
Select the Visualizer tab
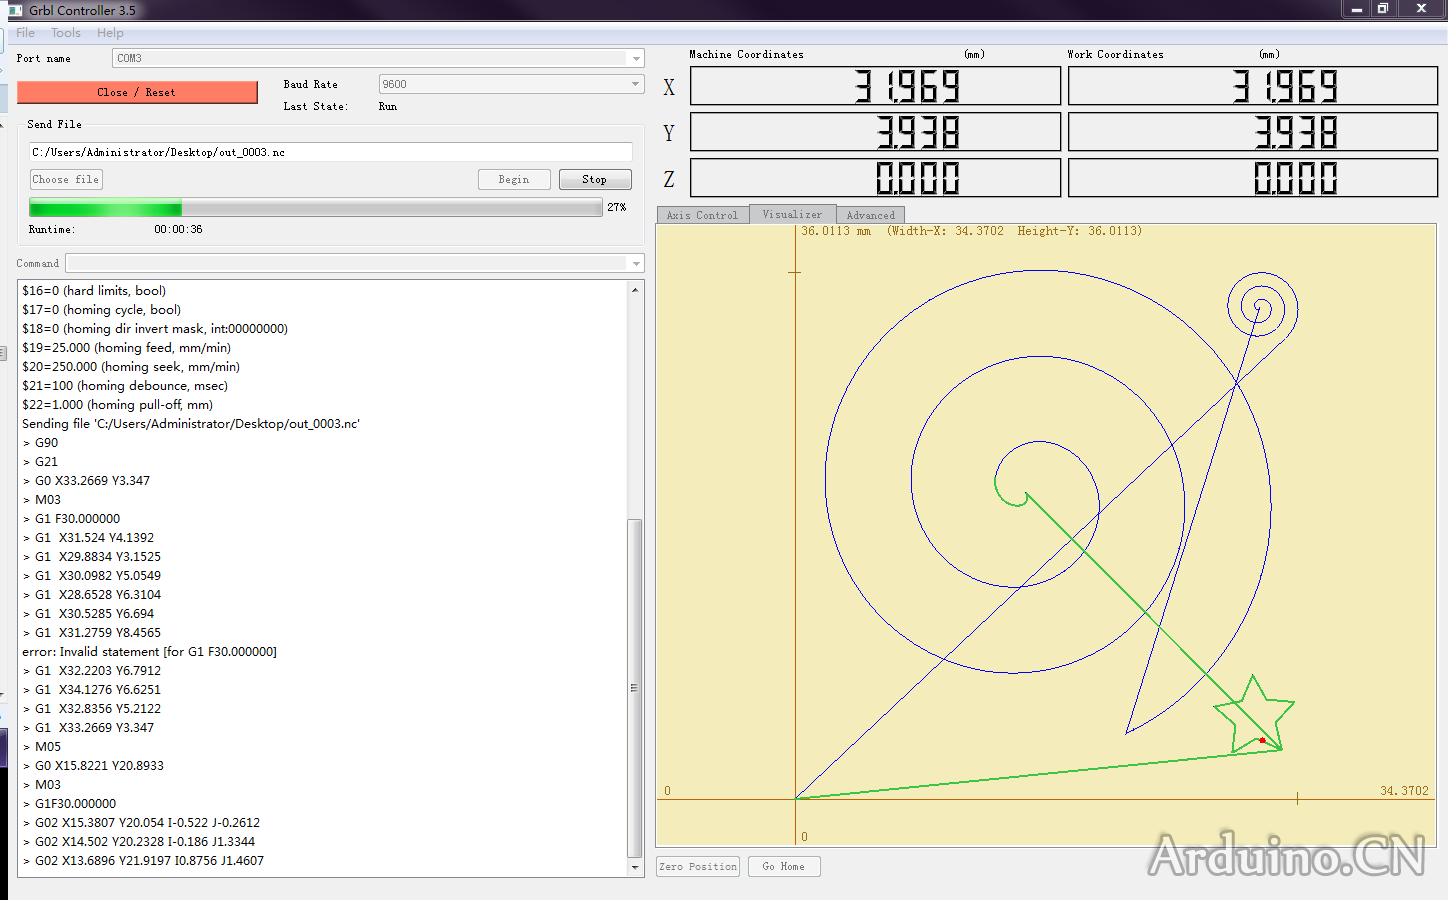pos(792,214)
